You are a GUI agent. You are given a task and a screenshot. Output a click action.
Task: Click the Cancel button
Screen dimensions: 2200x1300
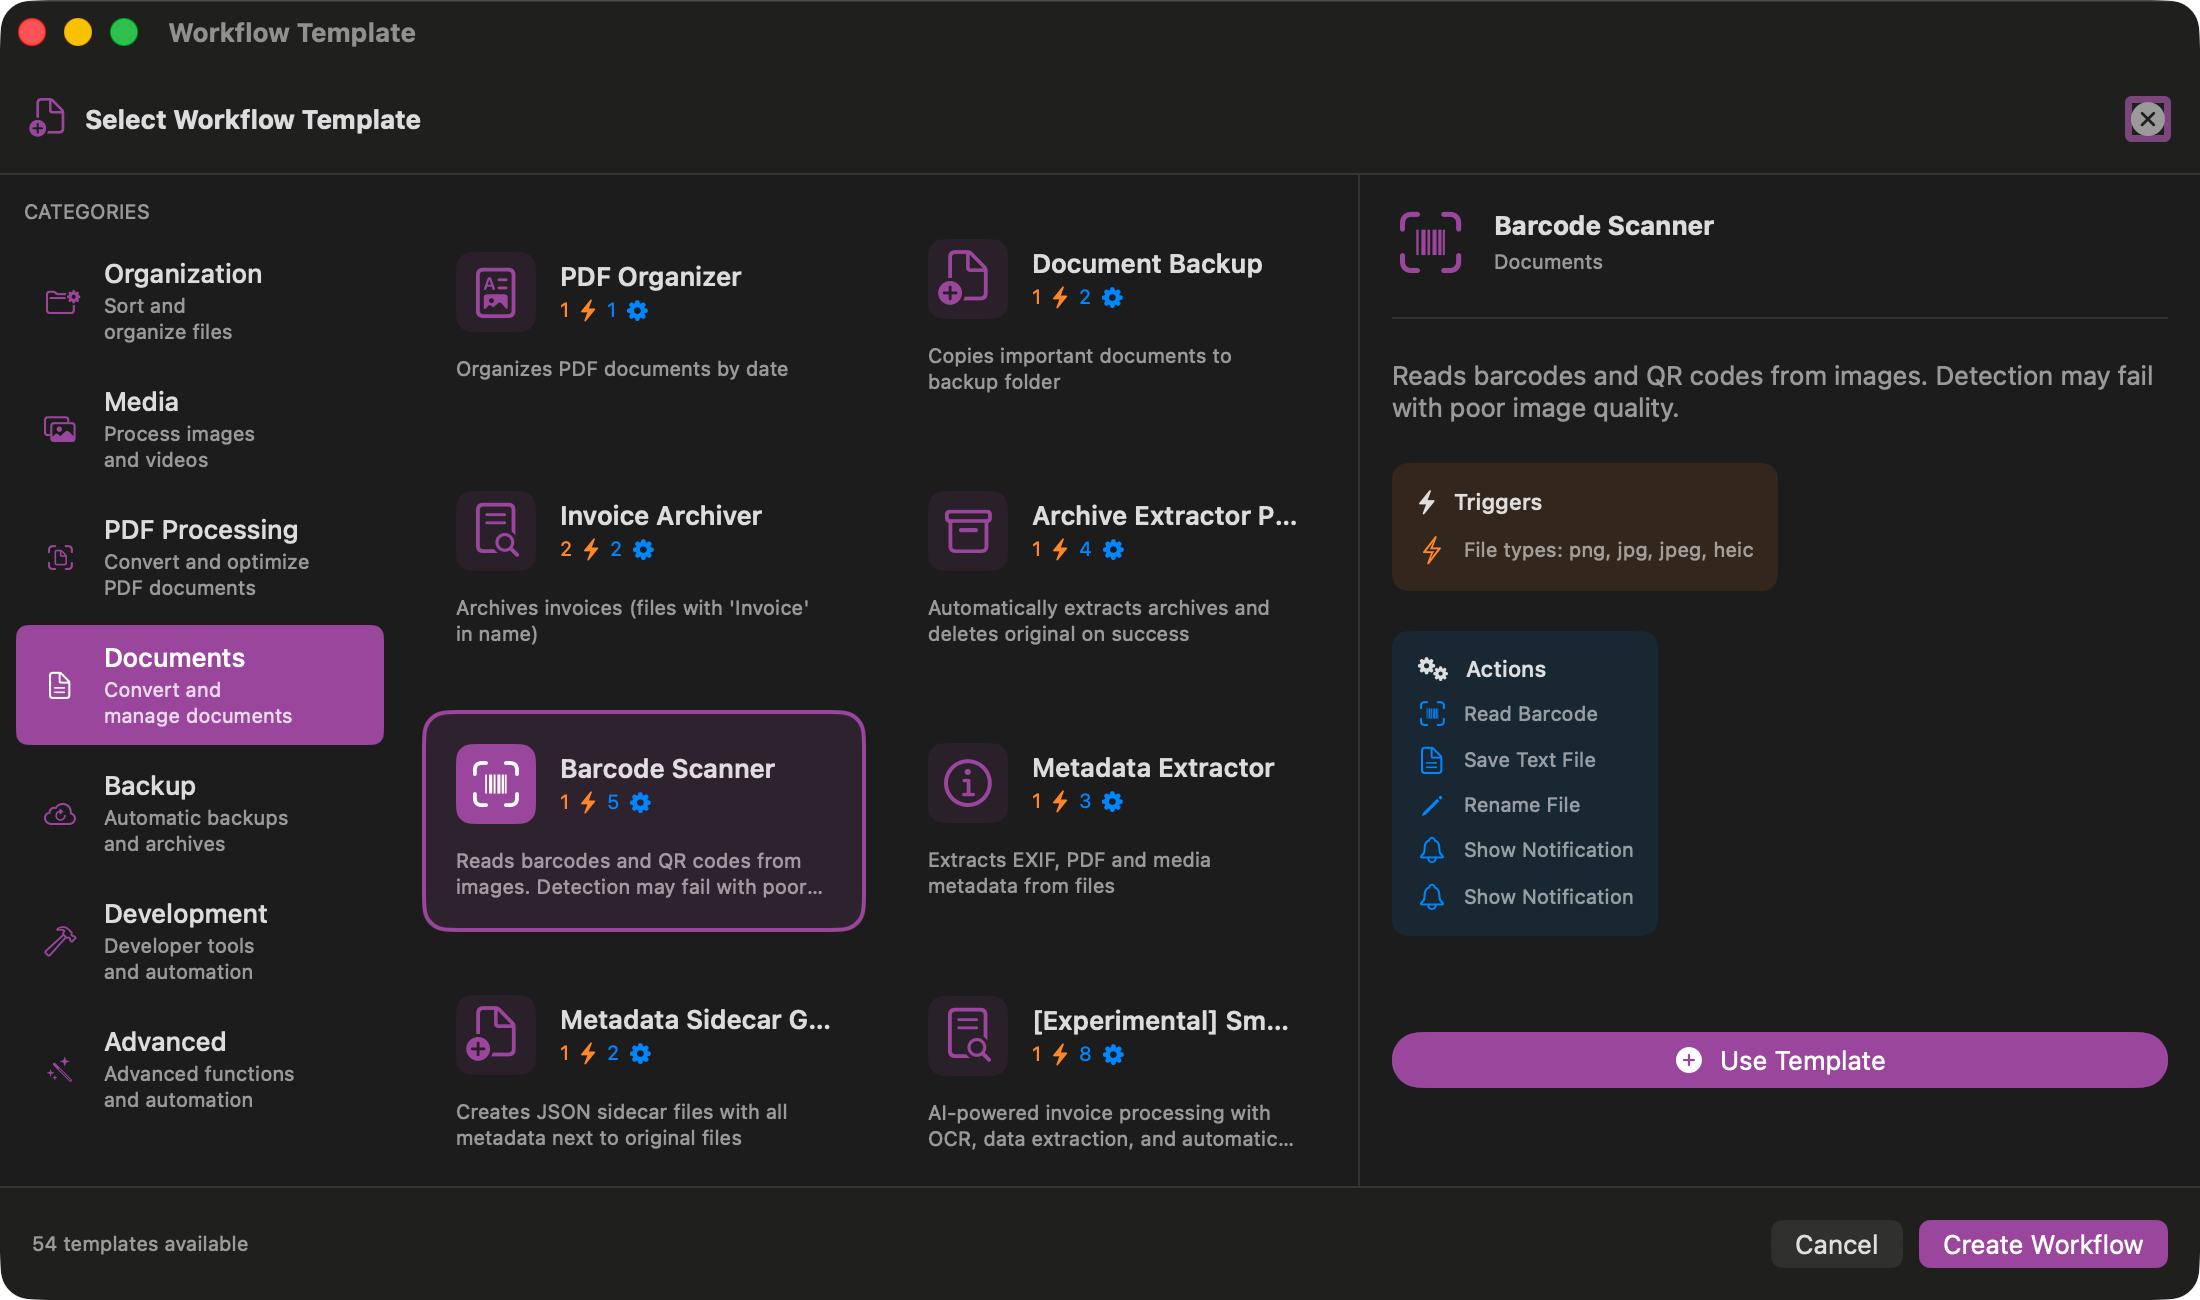1836,1244
